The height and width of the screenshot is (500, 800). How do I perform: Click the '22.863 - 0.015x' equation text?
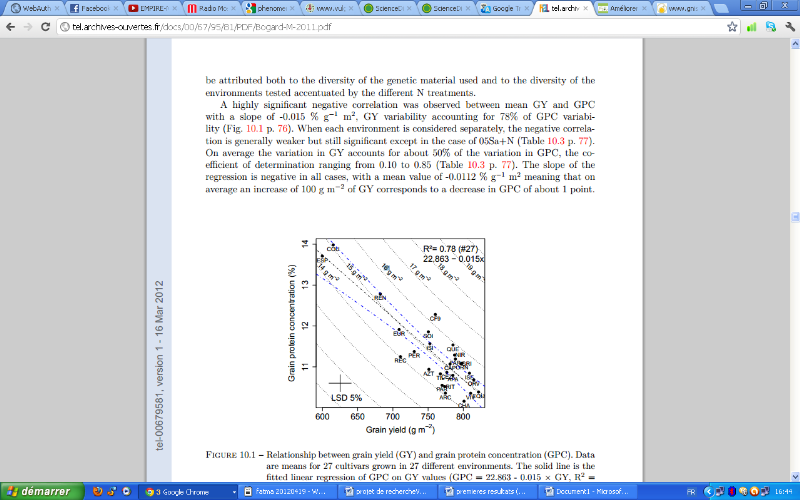453,259
